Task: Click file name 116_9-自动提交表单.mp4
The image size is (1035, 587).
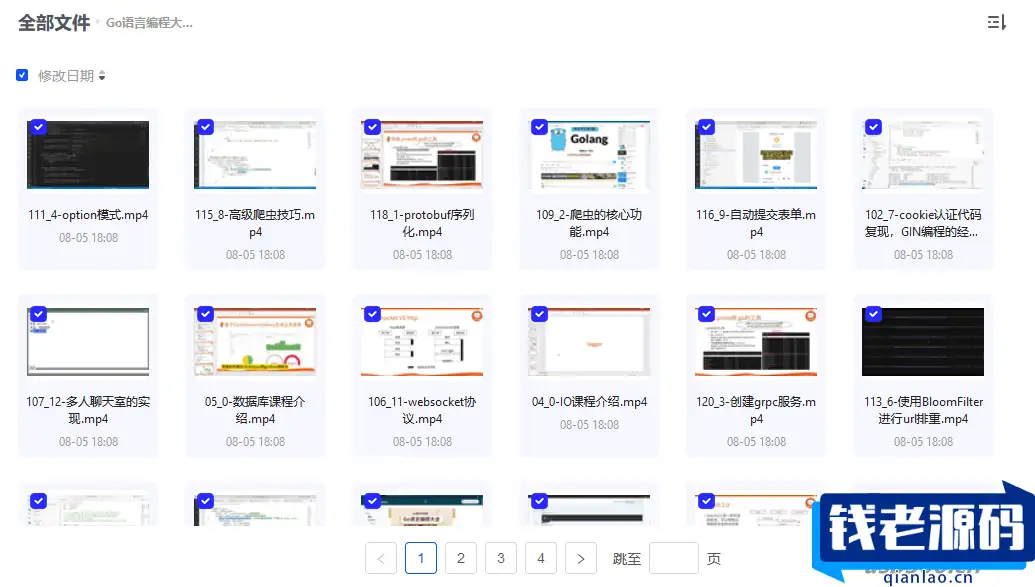Action: pyautogui.click(x=756, y=223)
